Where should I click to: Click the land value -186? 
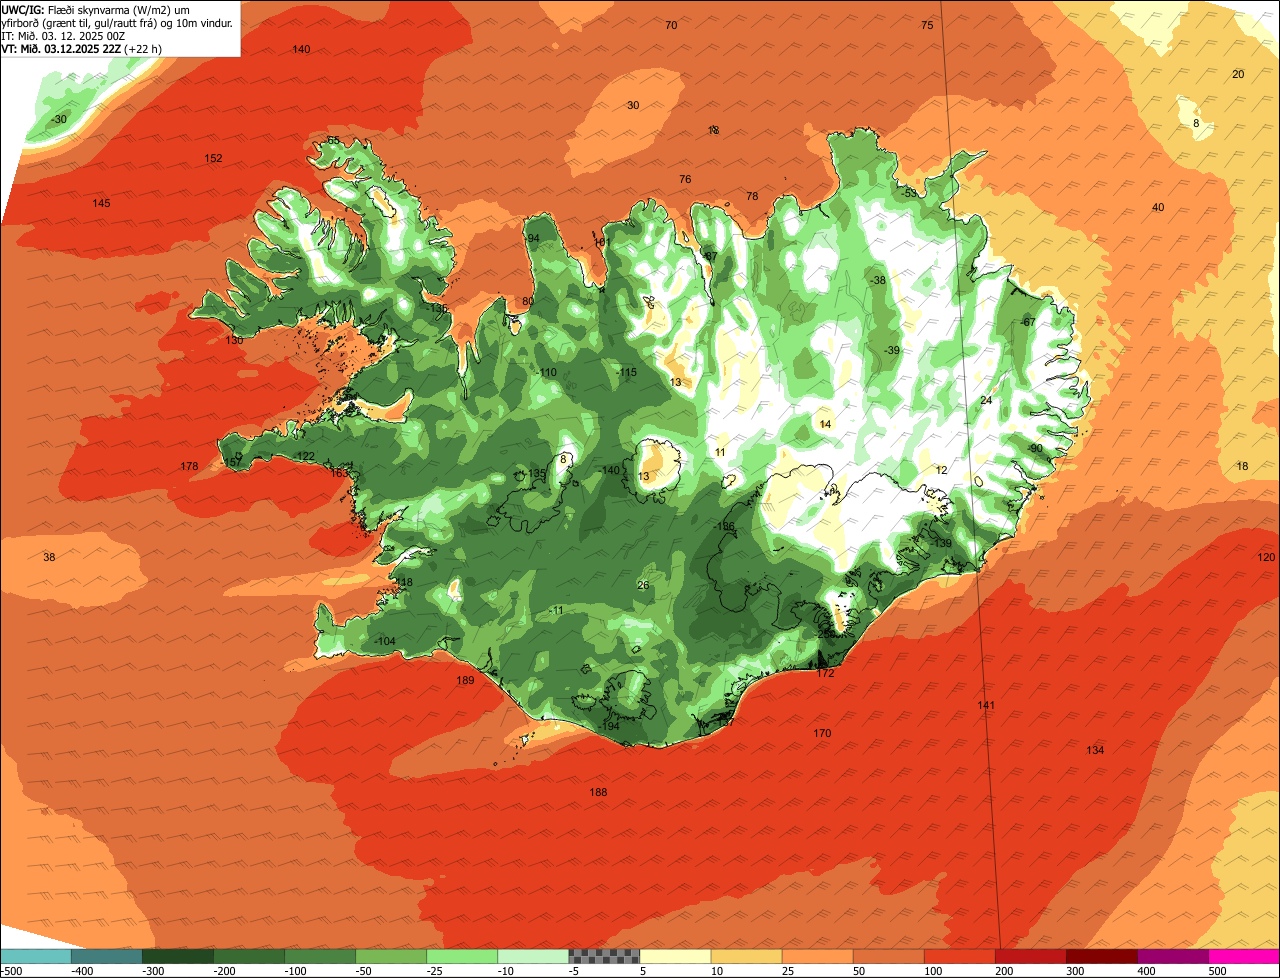click(724, 526)
